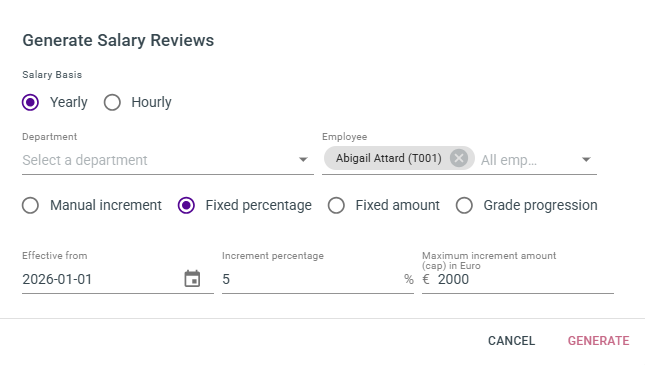Click the Abigail Attard (T001) chip
The image size is (645, 365).
(x=388, y=158)
